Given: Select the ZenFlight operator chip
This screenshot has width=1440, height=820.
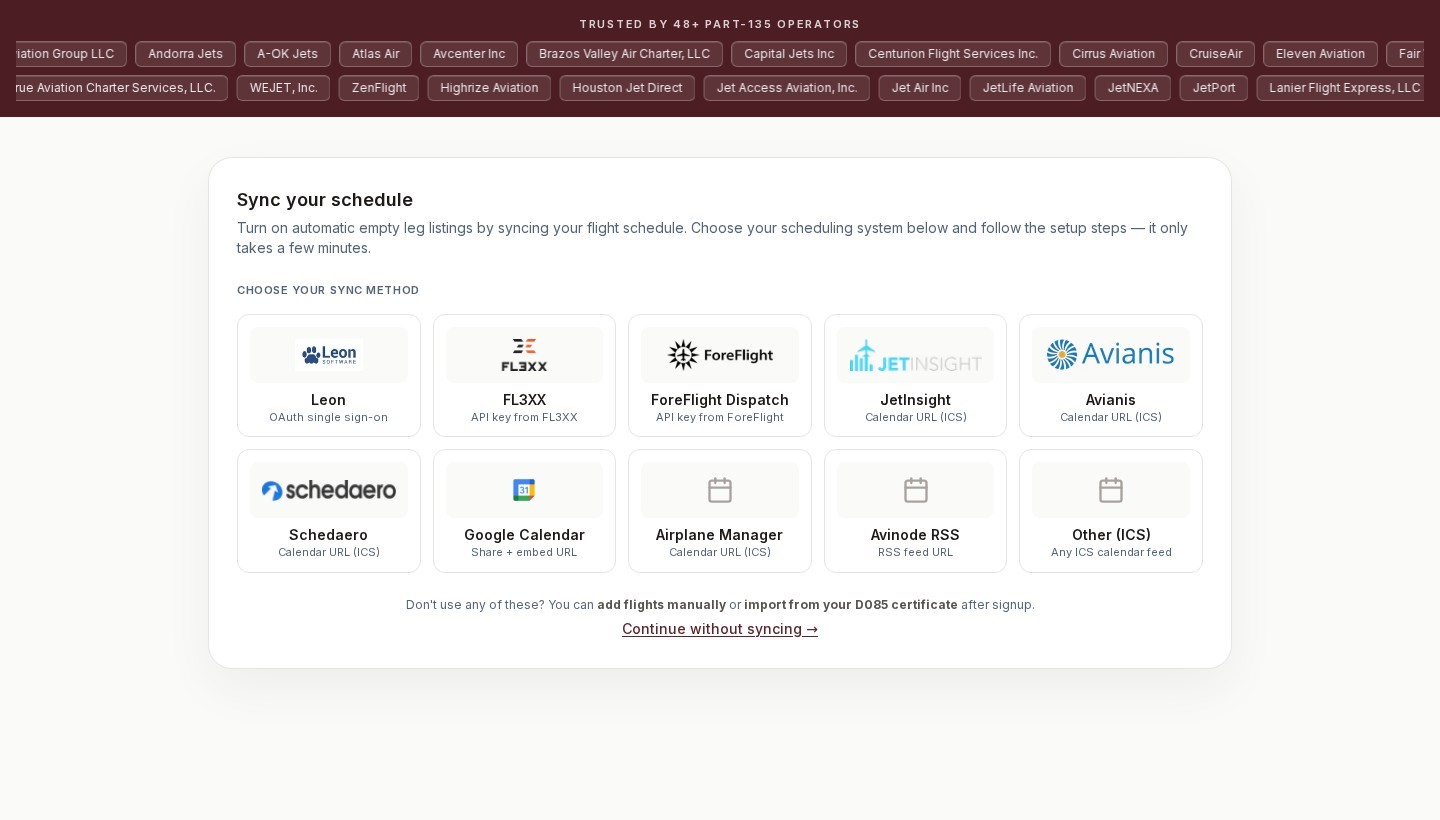Looking at the screenshot, I should [x=378, y=88].
